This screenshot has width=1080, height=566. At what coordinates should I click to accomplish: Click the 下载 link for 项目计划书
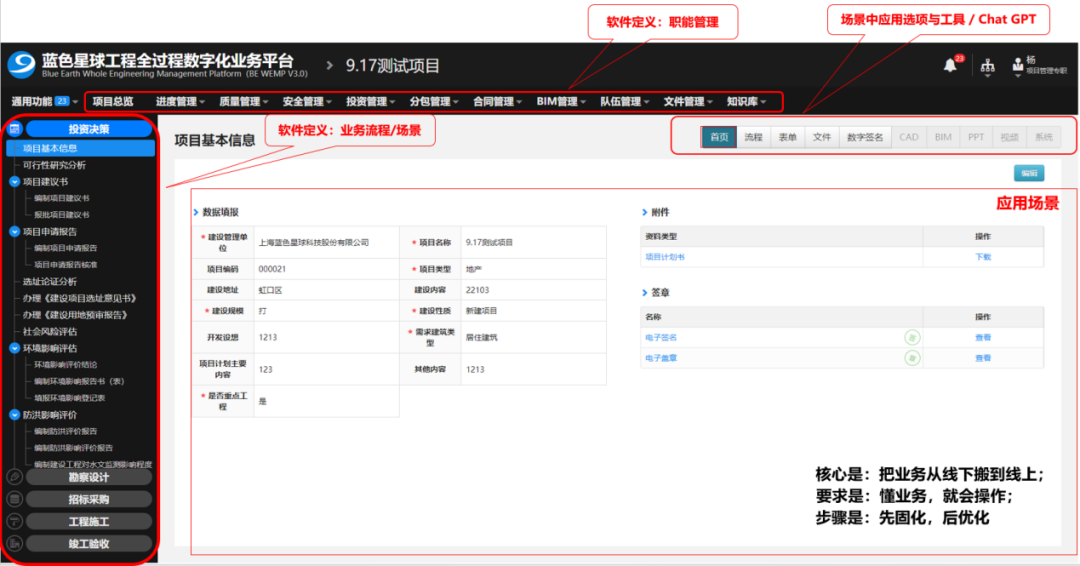tap(983, 257)
